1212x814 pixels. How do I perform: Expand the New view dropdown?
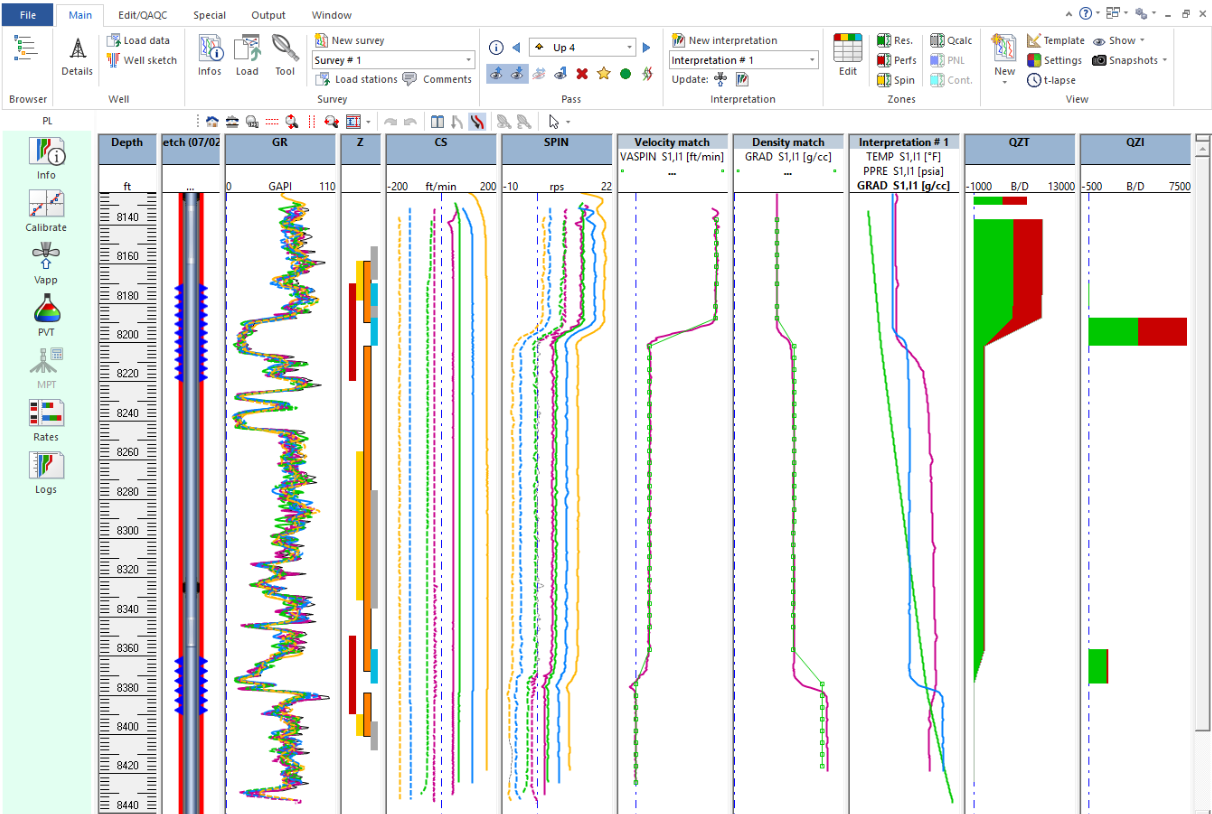(x=1004, y=82)
